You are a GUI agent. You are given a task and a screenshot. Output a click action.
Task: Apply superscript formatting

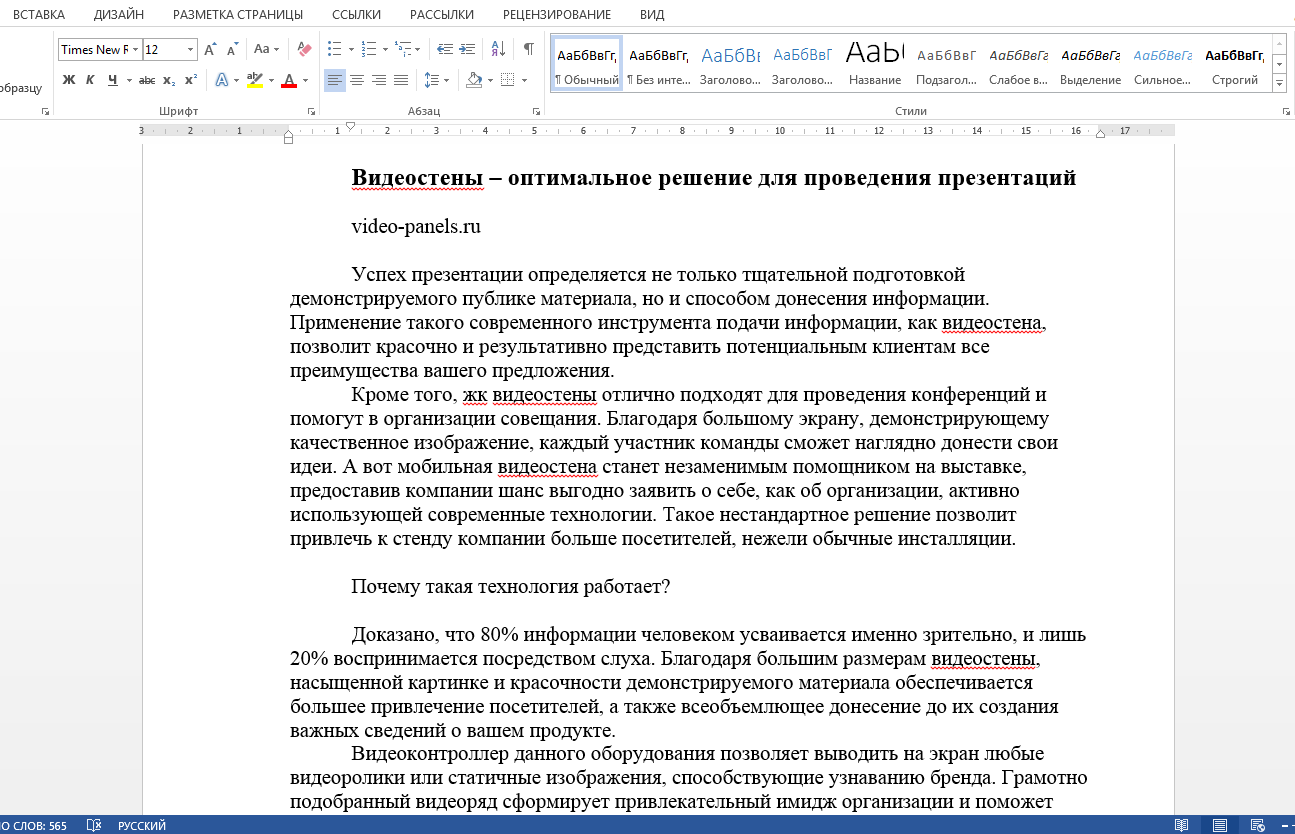[x=191, y=80]
